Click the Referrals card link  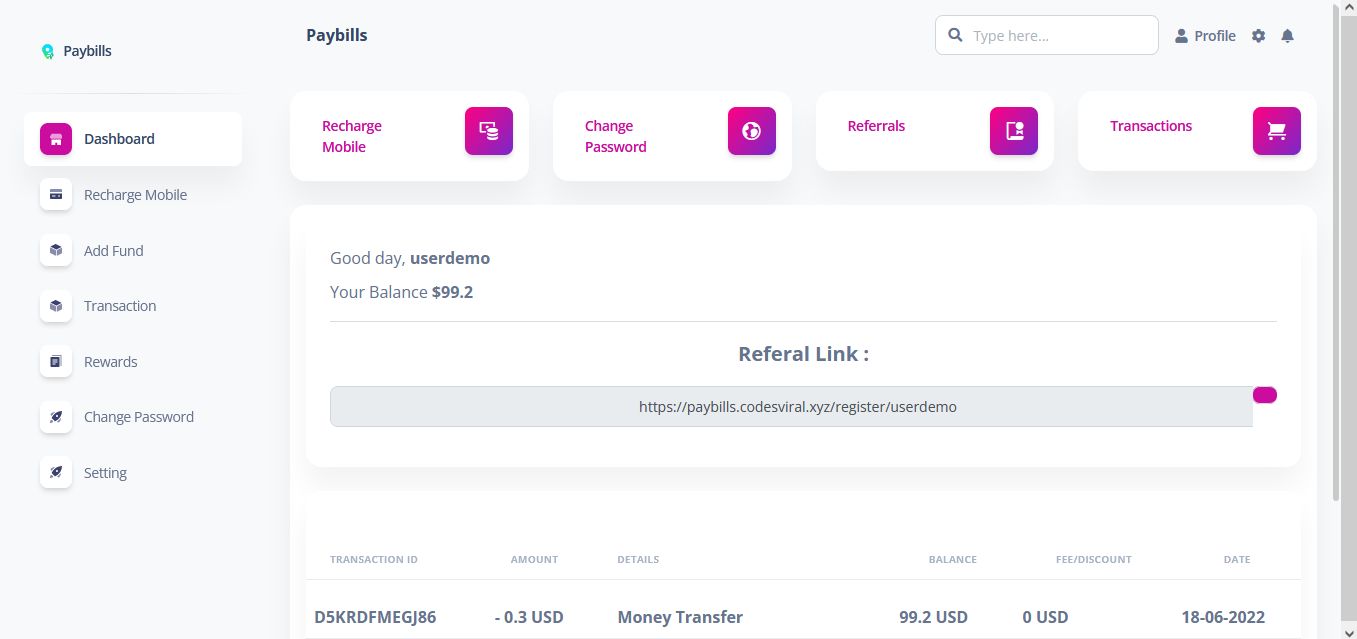(x=876, y=126)
